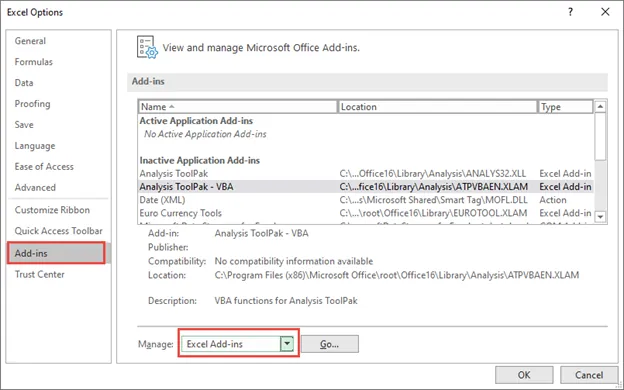This screenshot has width=624, height=390.
Task: Select the Euro Currency Tools row
Action: pos(365,213)
